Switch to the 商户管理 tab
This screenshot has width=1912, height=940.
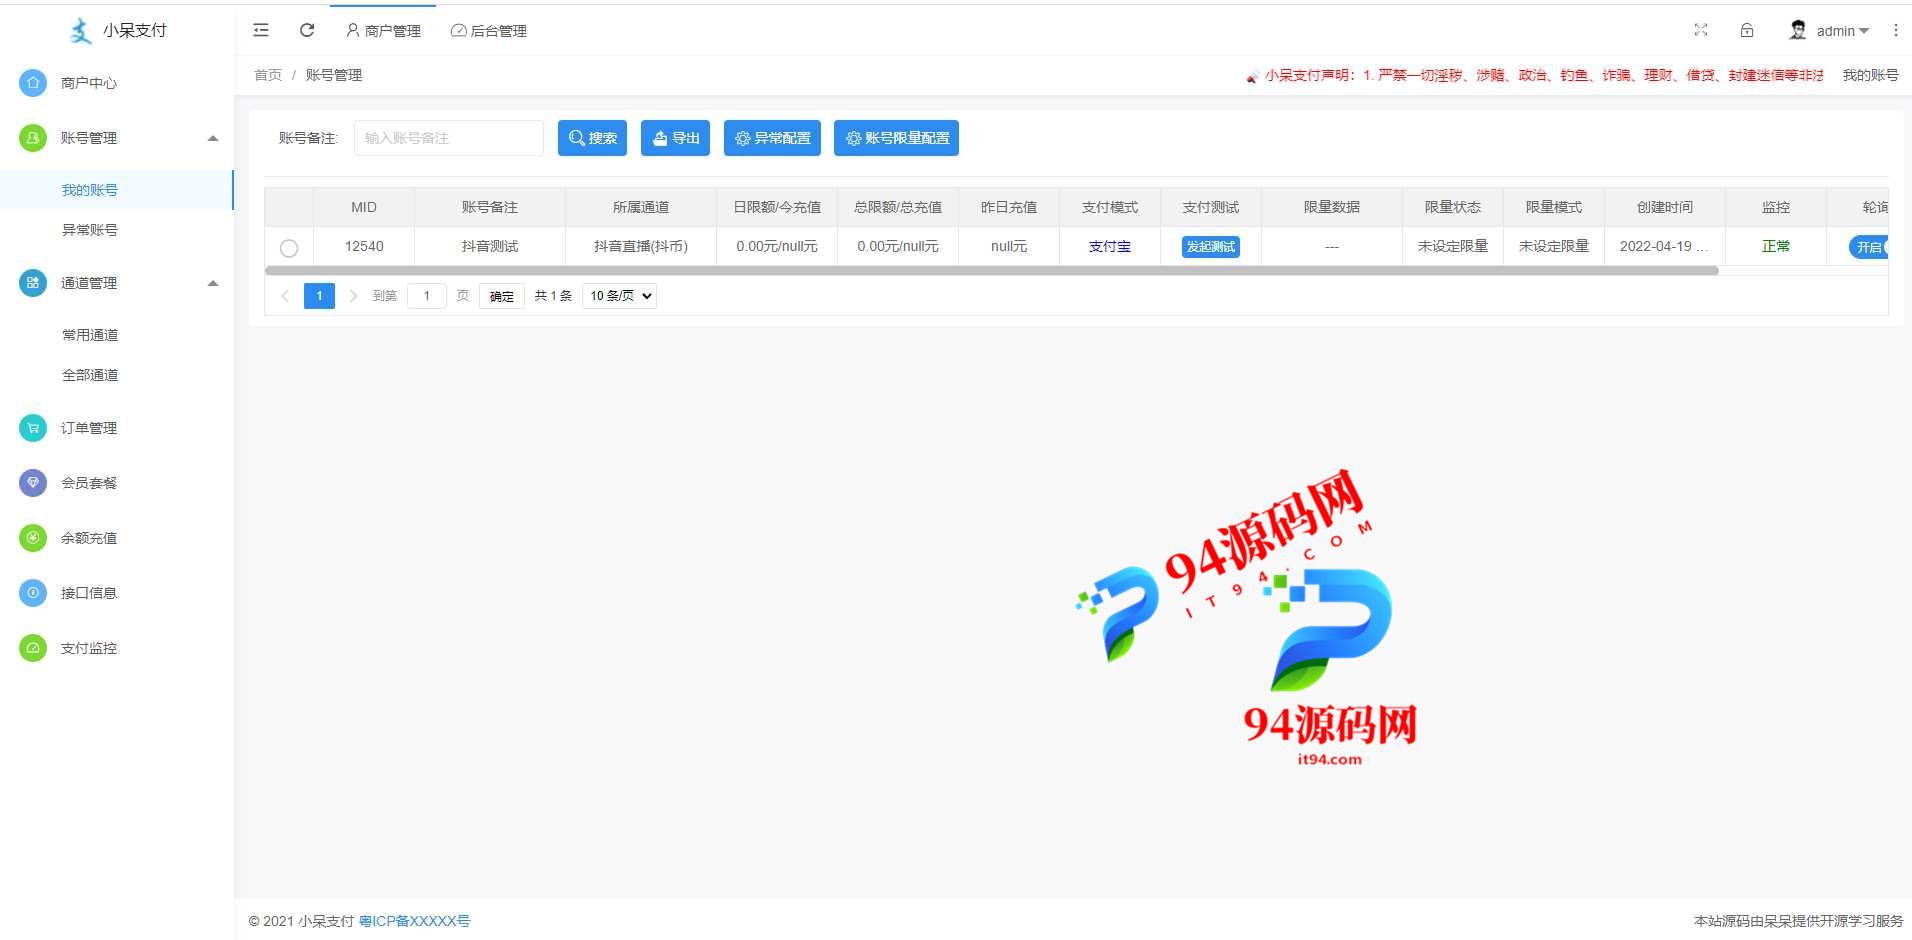tap(383, 31)
